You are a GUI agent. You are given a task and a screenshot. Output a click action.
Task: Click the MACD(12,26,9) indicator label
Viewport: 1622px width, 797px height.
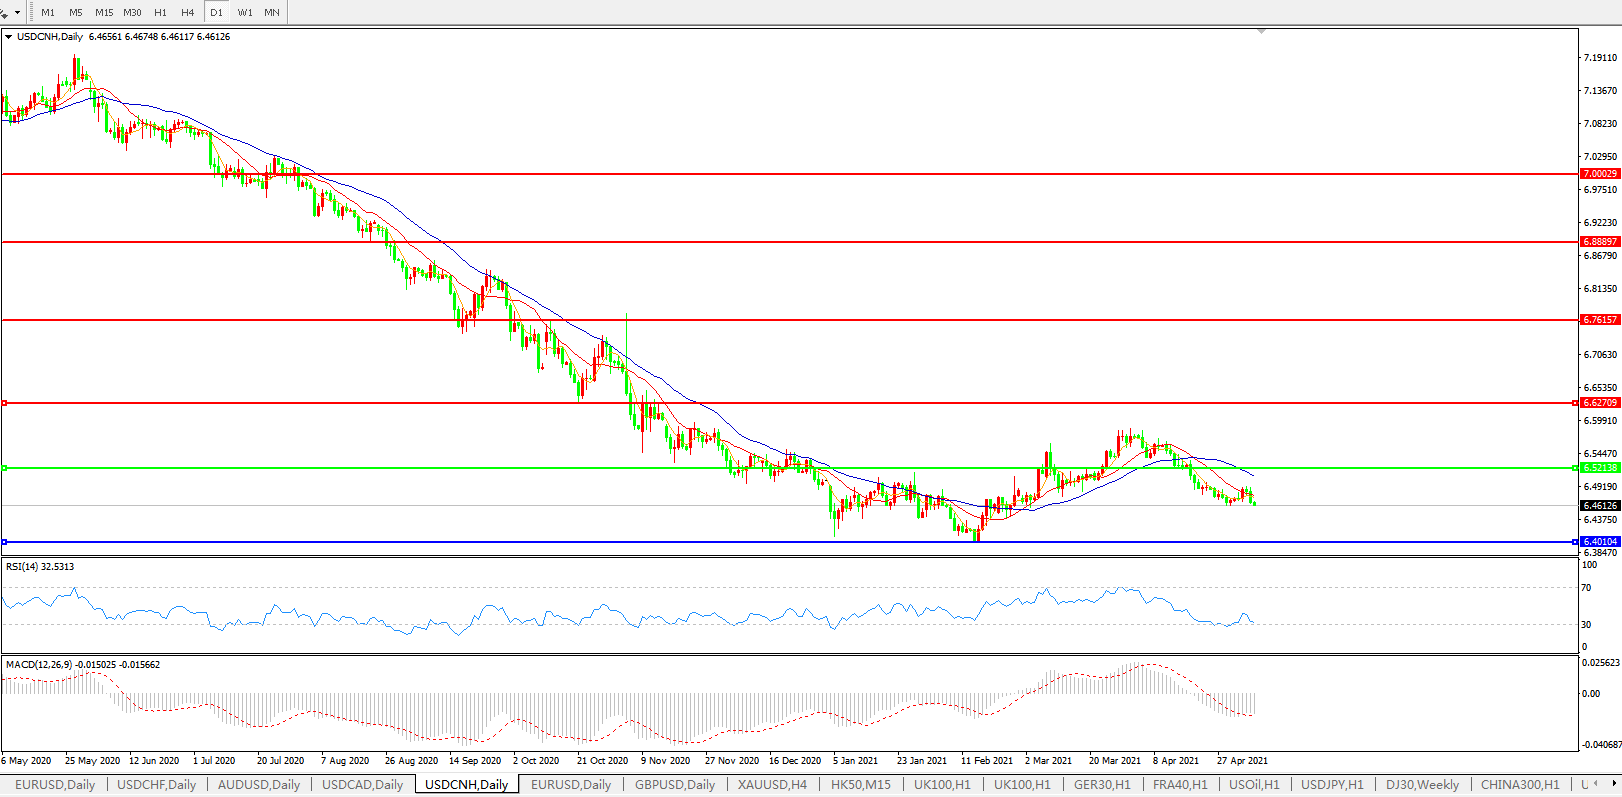[x=82, y=665]
